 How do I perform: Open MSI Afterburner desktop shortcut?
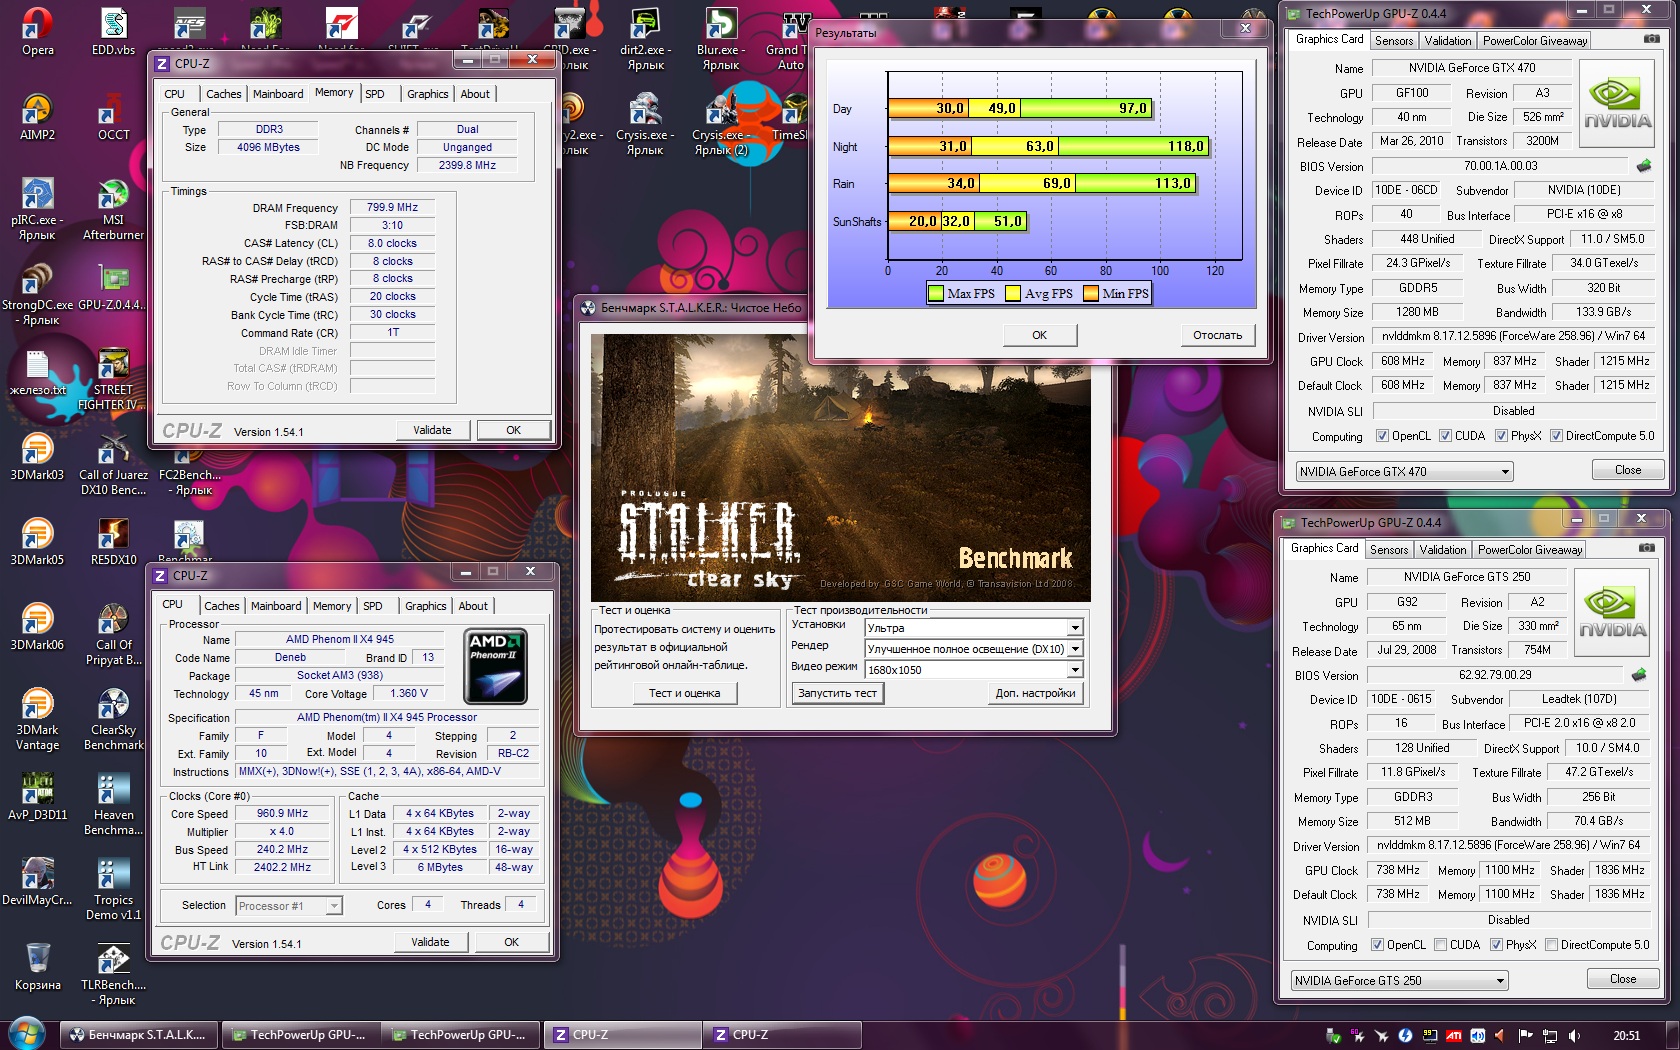pos(113,210)
